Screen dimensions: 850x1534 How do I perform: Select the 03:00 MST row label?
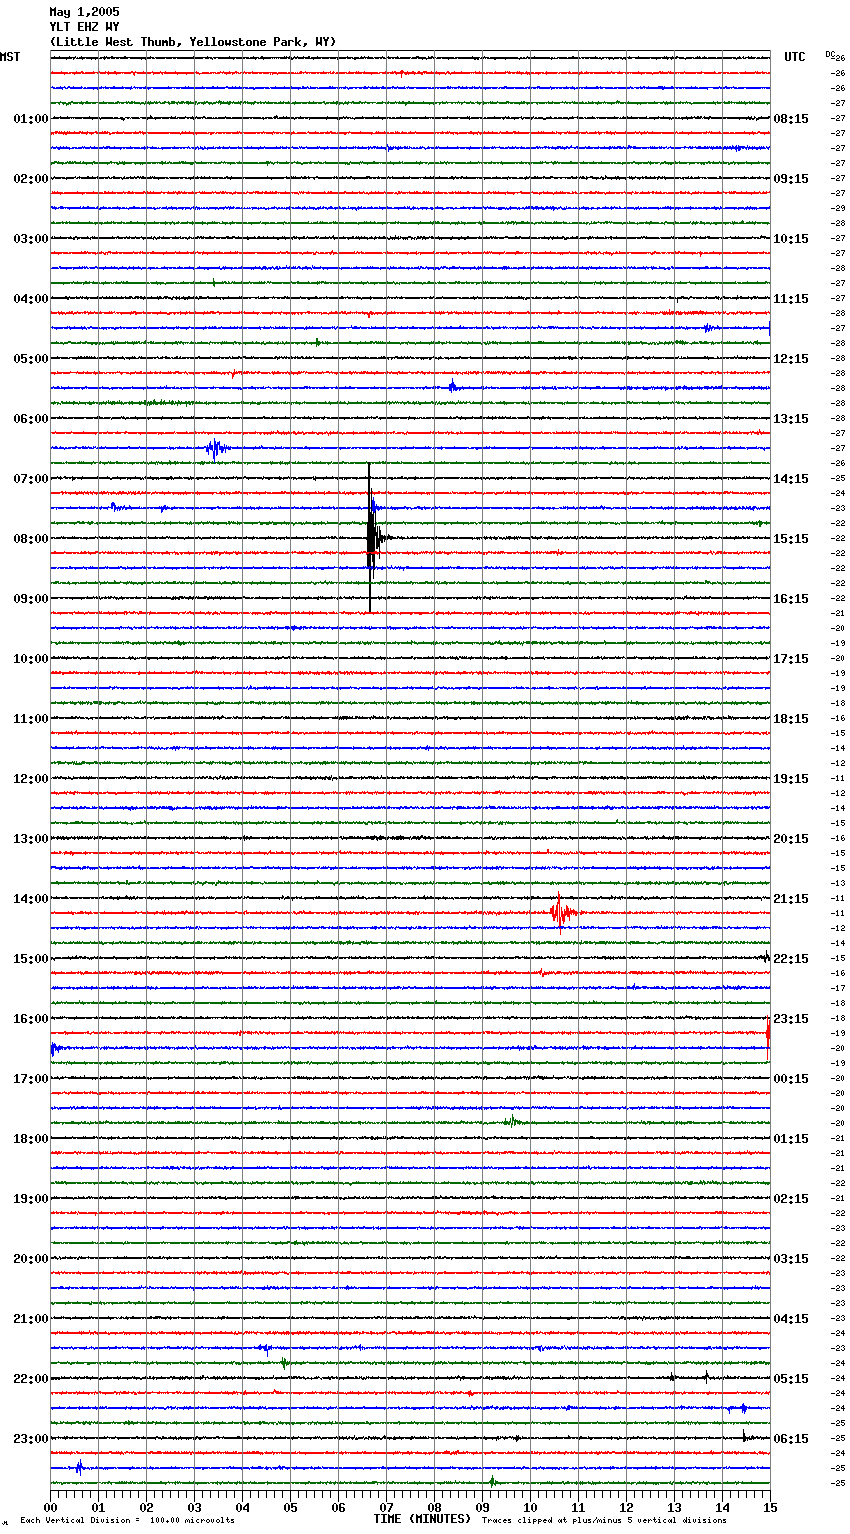click(30, 239)
